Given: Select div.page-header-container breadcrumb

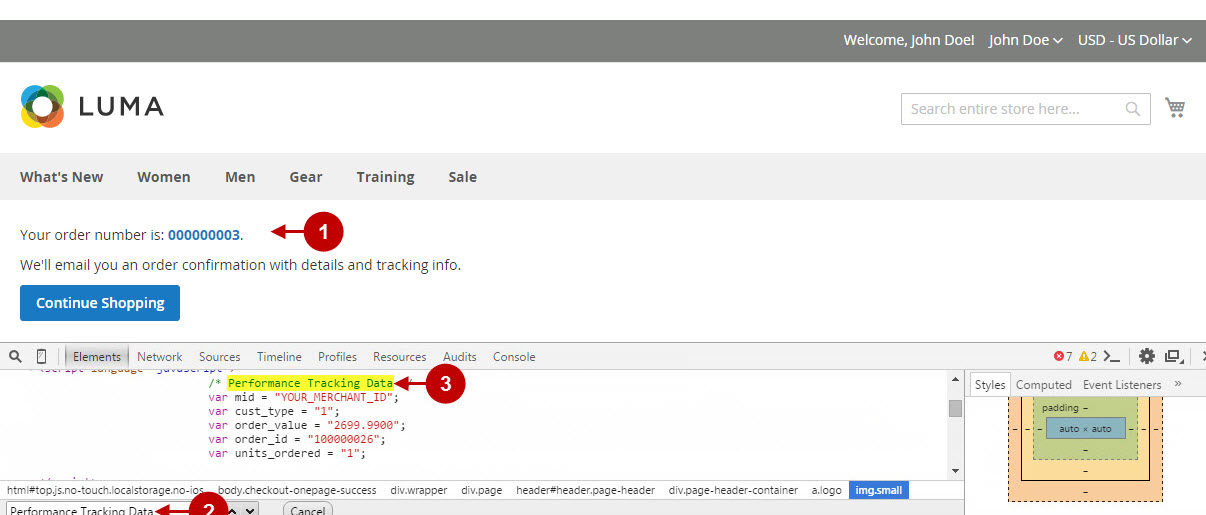Looking at the screenshot, I should (x=733, y=490).
